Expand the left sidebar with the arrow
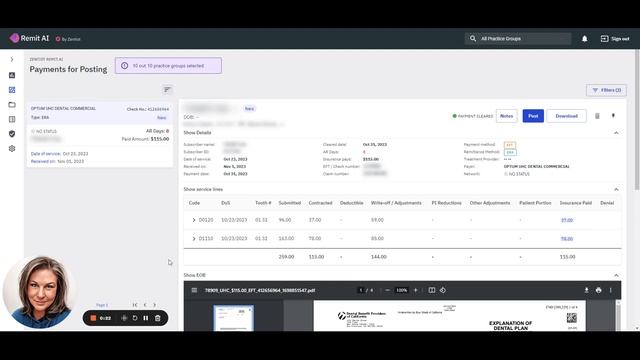The image size is (640, 360). [x=12, y=60]
